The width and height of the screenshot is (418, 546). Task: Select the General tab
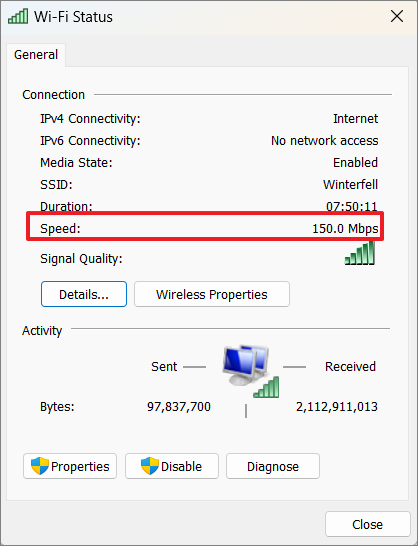36,55
